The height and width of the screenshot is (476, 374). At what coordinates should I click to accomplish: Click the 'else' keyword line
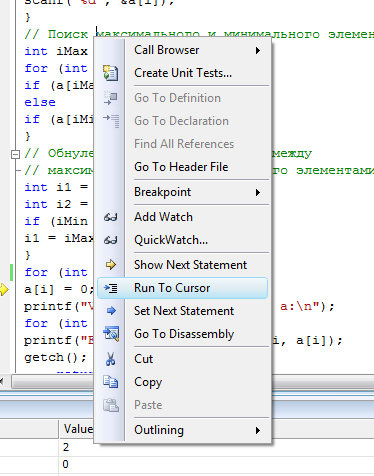40,102
